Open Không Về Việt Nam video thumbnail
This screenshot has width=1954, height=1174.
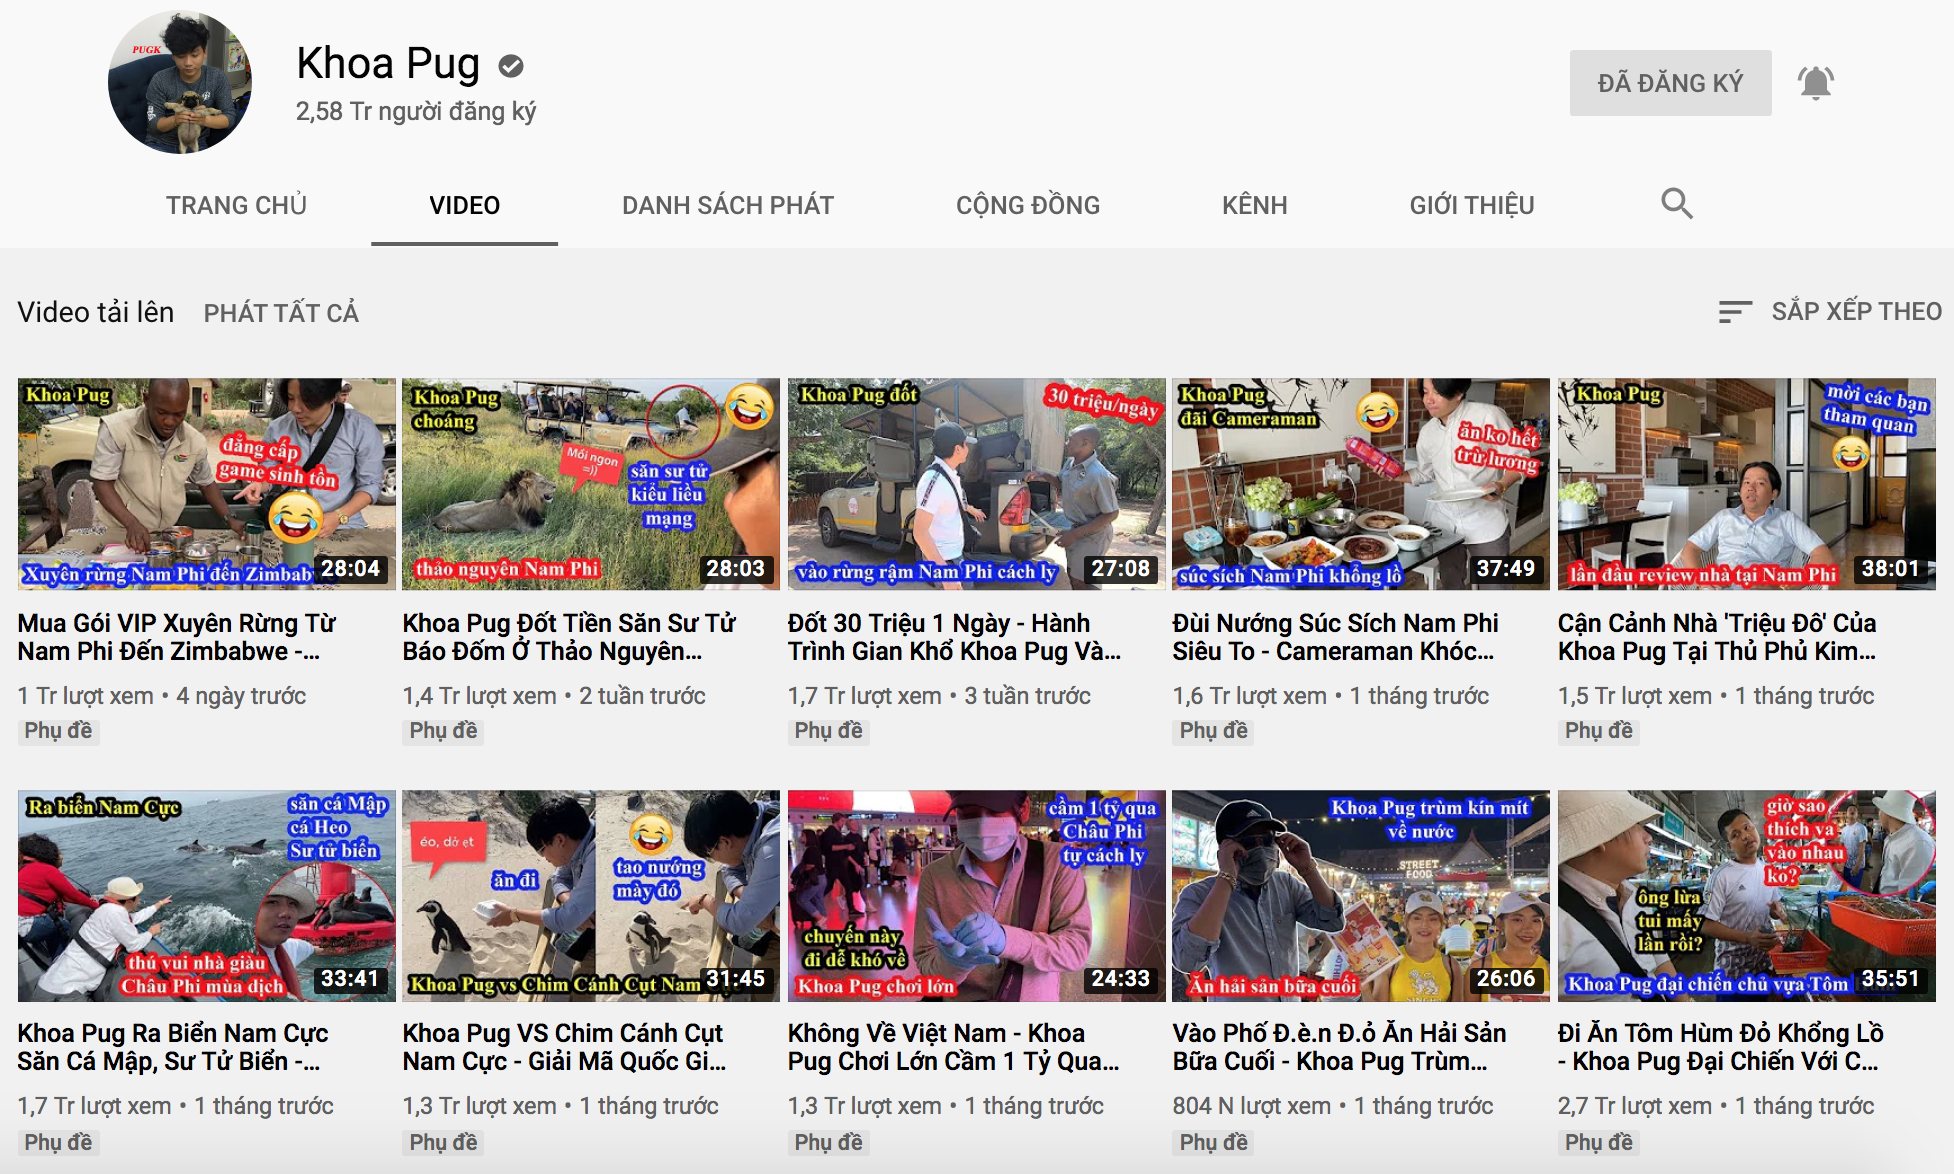[977, 896]
